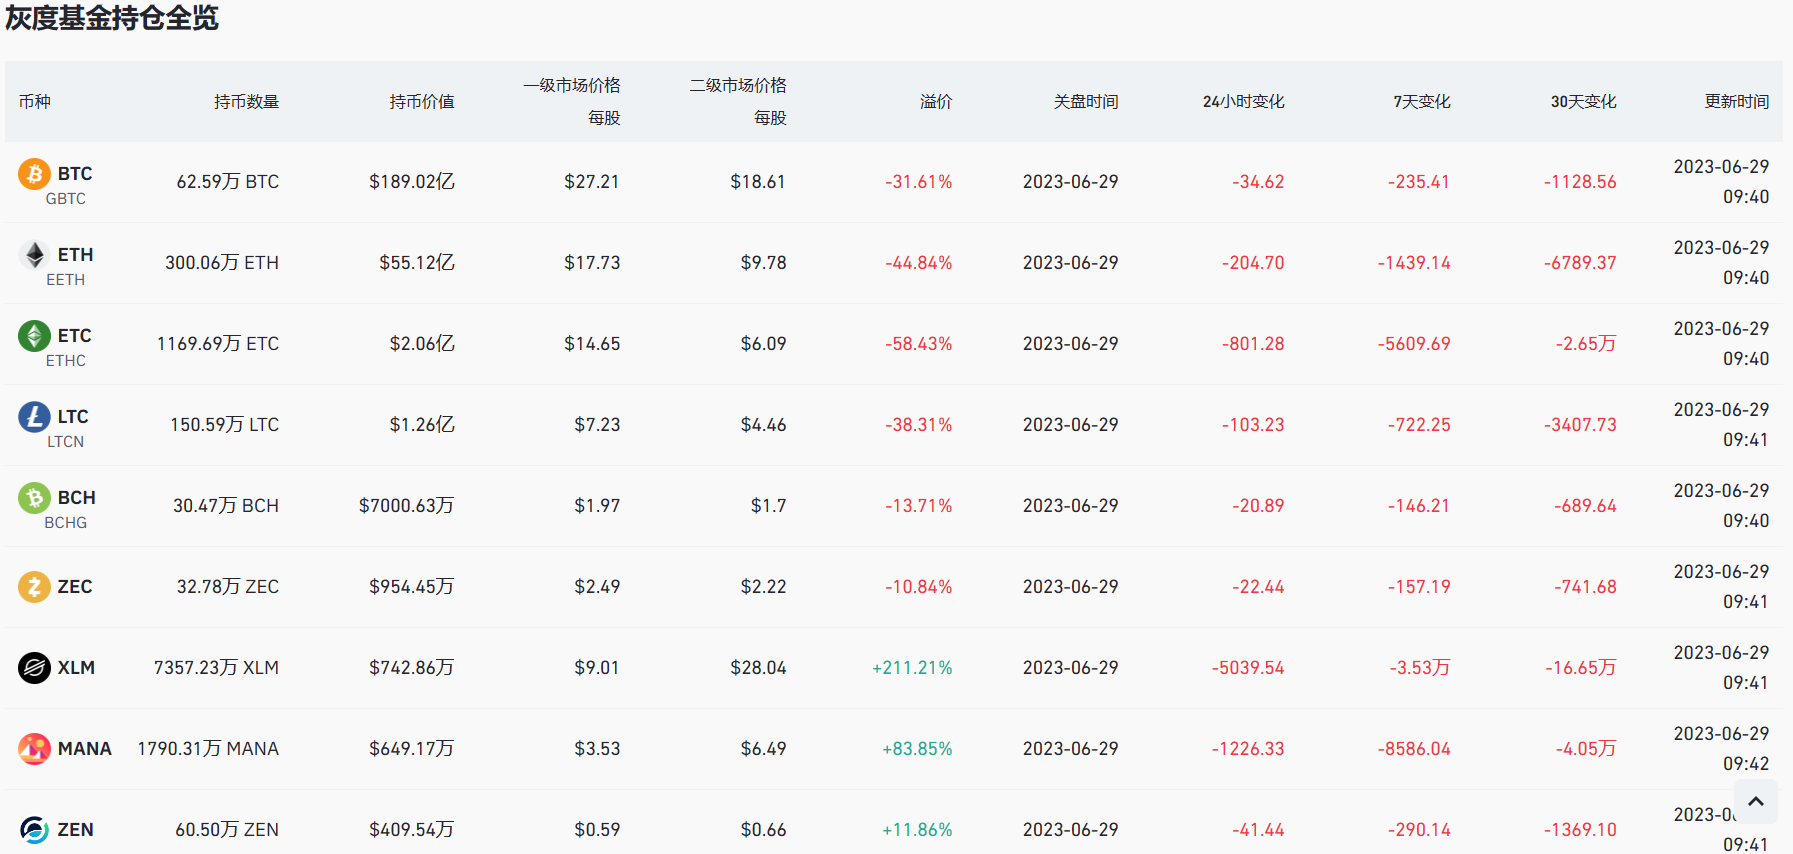Select the +211.21% premium value
The height and width of the screenshot is (854, 1793).
coord(912,668)
